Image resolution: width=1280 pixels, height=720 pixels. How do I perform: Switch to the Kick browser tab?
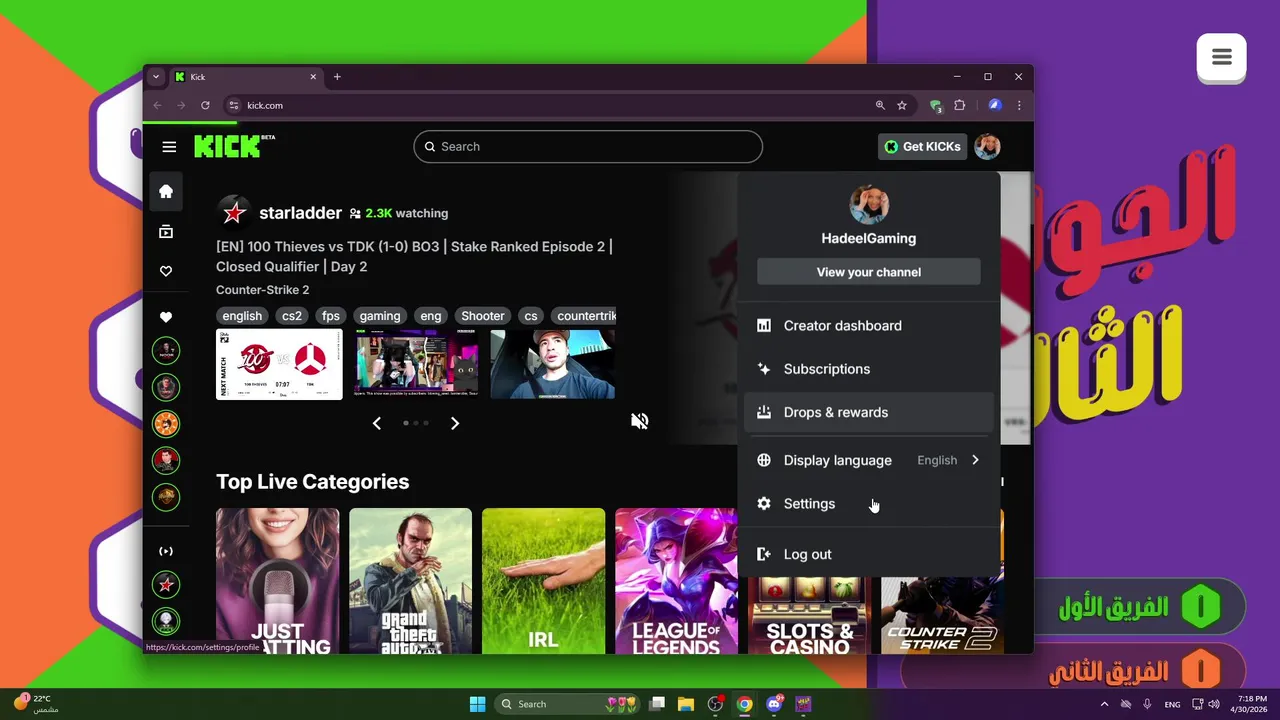(x=245, y=77)
